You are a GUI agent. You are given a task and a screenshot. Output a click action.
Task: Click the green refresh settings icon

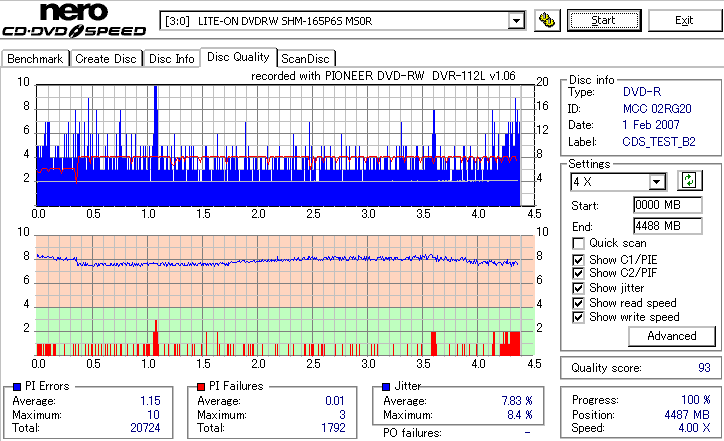[689, 181]
